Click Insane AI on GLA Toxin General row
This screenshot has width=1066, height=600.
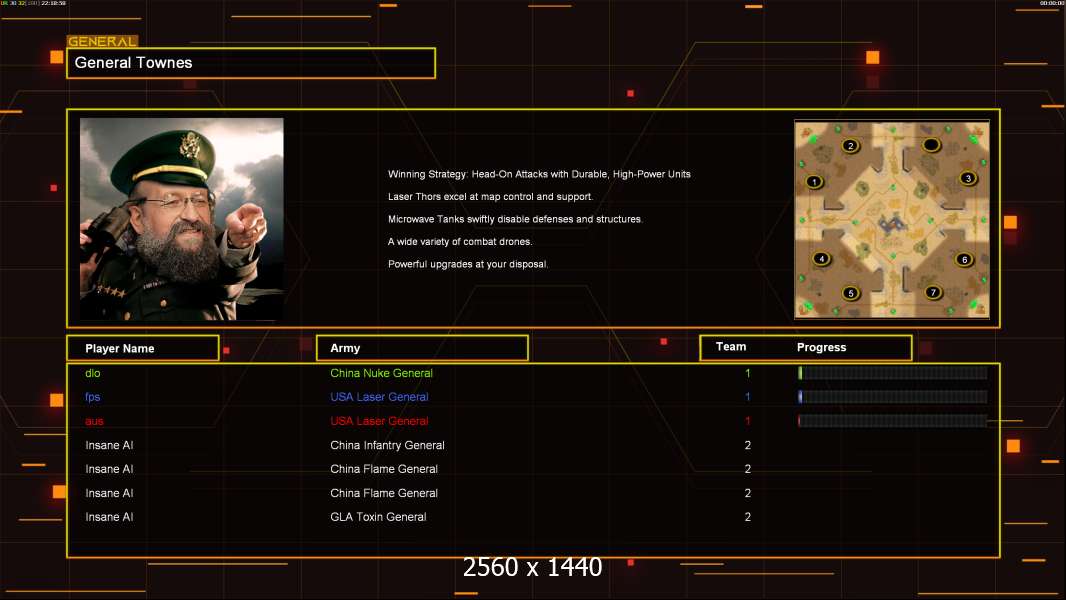click(x=109, y=517)
